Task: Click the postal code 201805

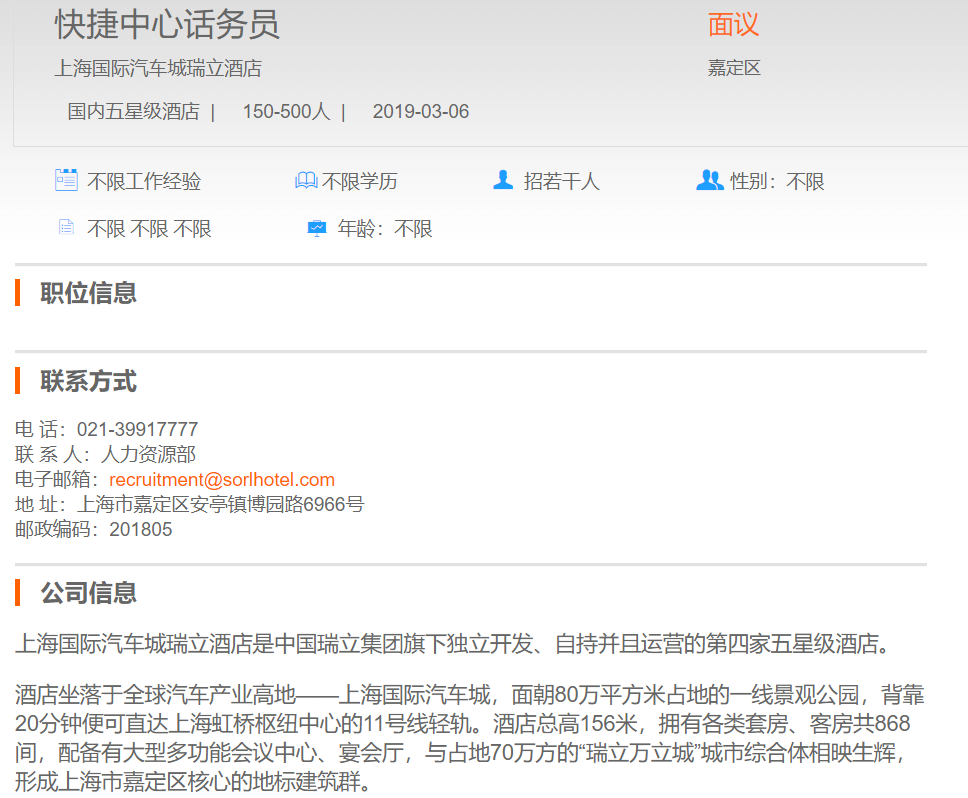Action: click(x=141, y=530)
